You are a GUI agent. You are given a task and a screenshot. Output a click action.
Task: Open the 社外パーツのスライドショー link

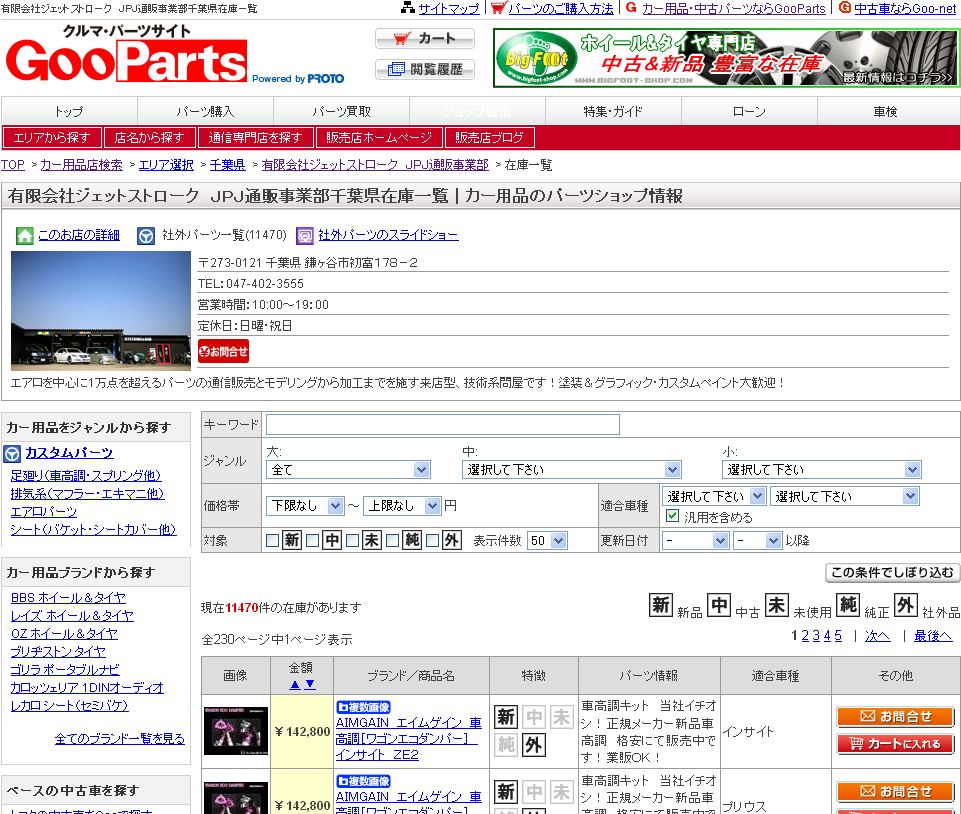388,235
